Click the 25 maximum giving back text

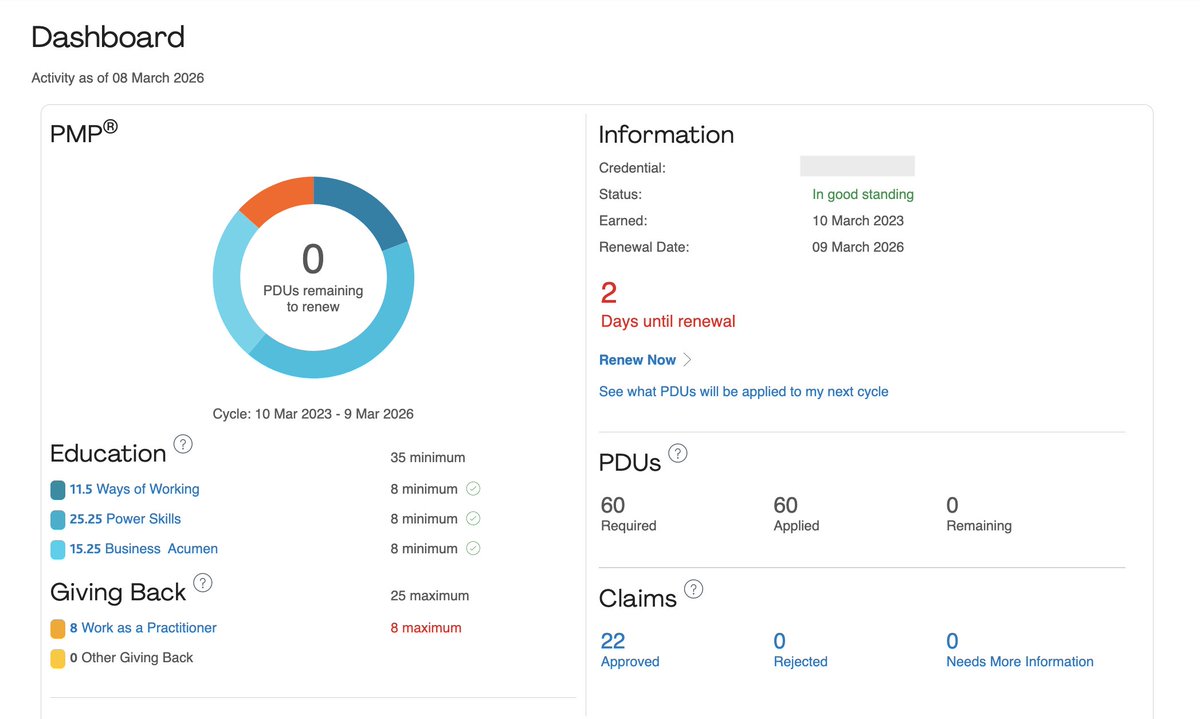pos(429,595)
